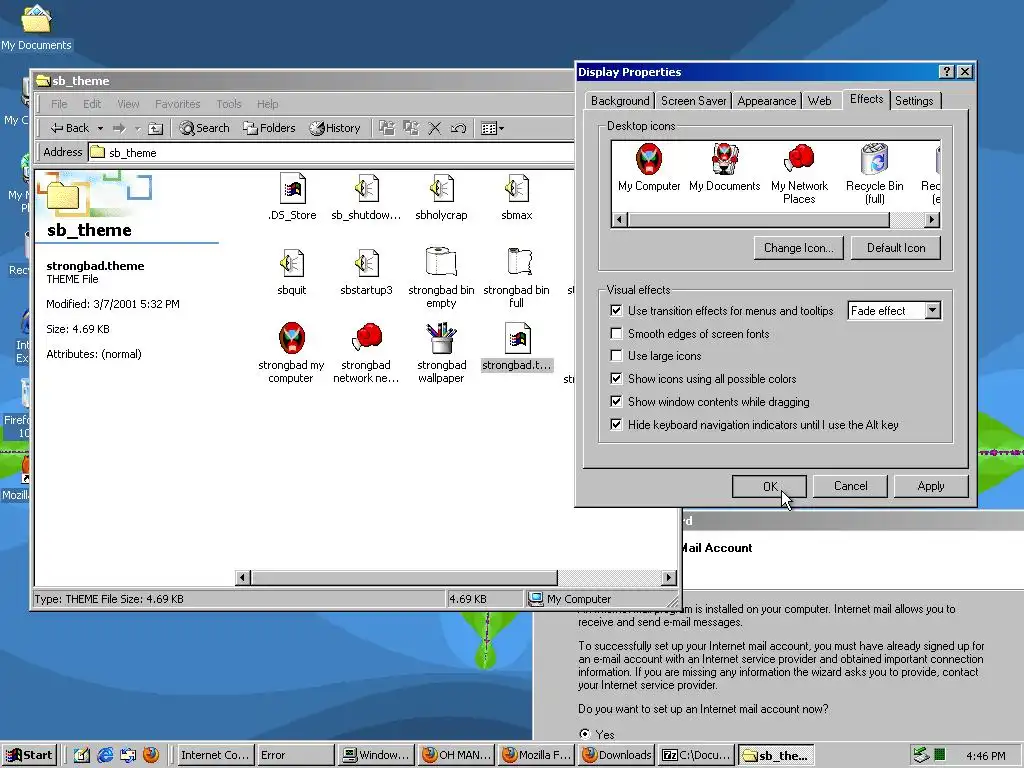Click the Change Icon... button

[x=799, y=248]
